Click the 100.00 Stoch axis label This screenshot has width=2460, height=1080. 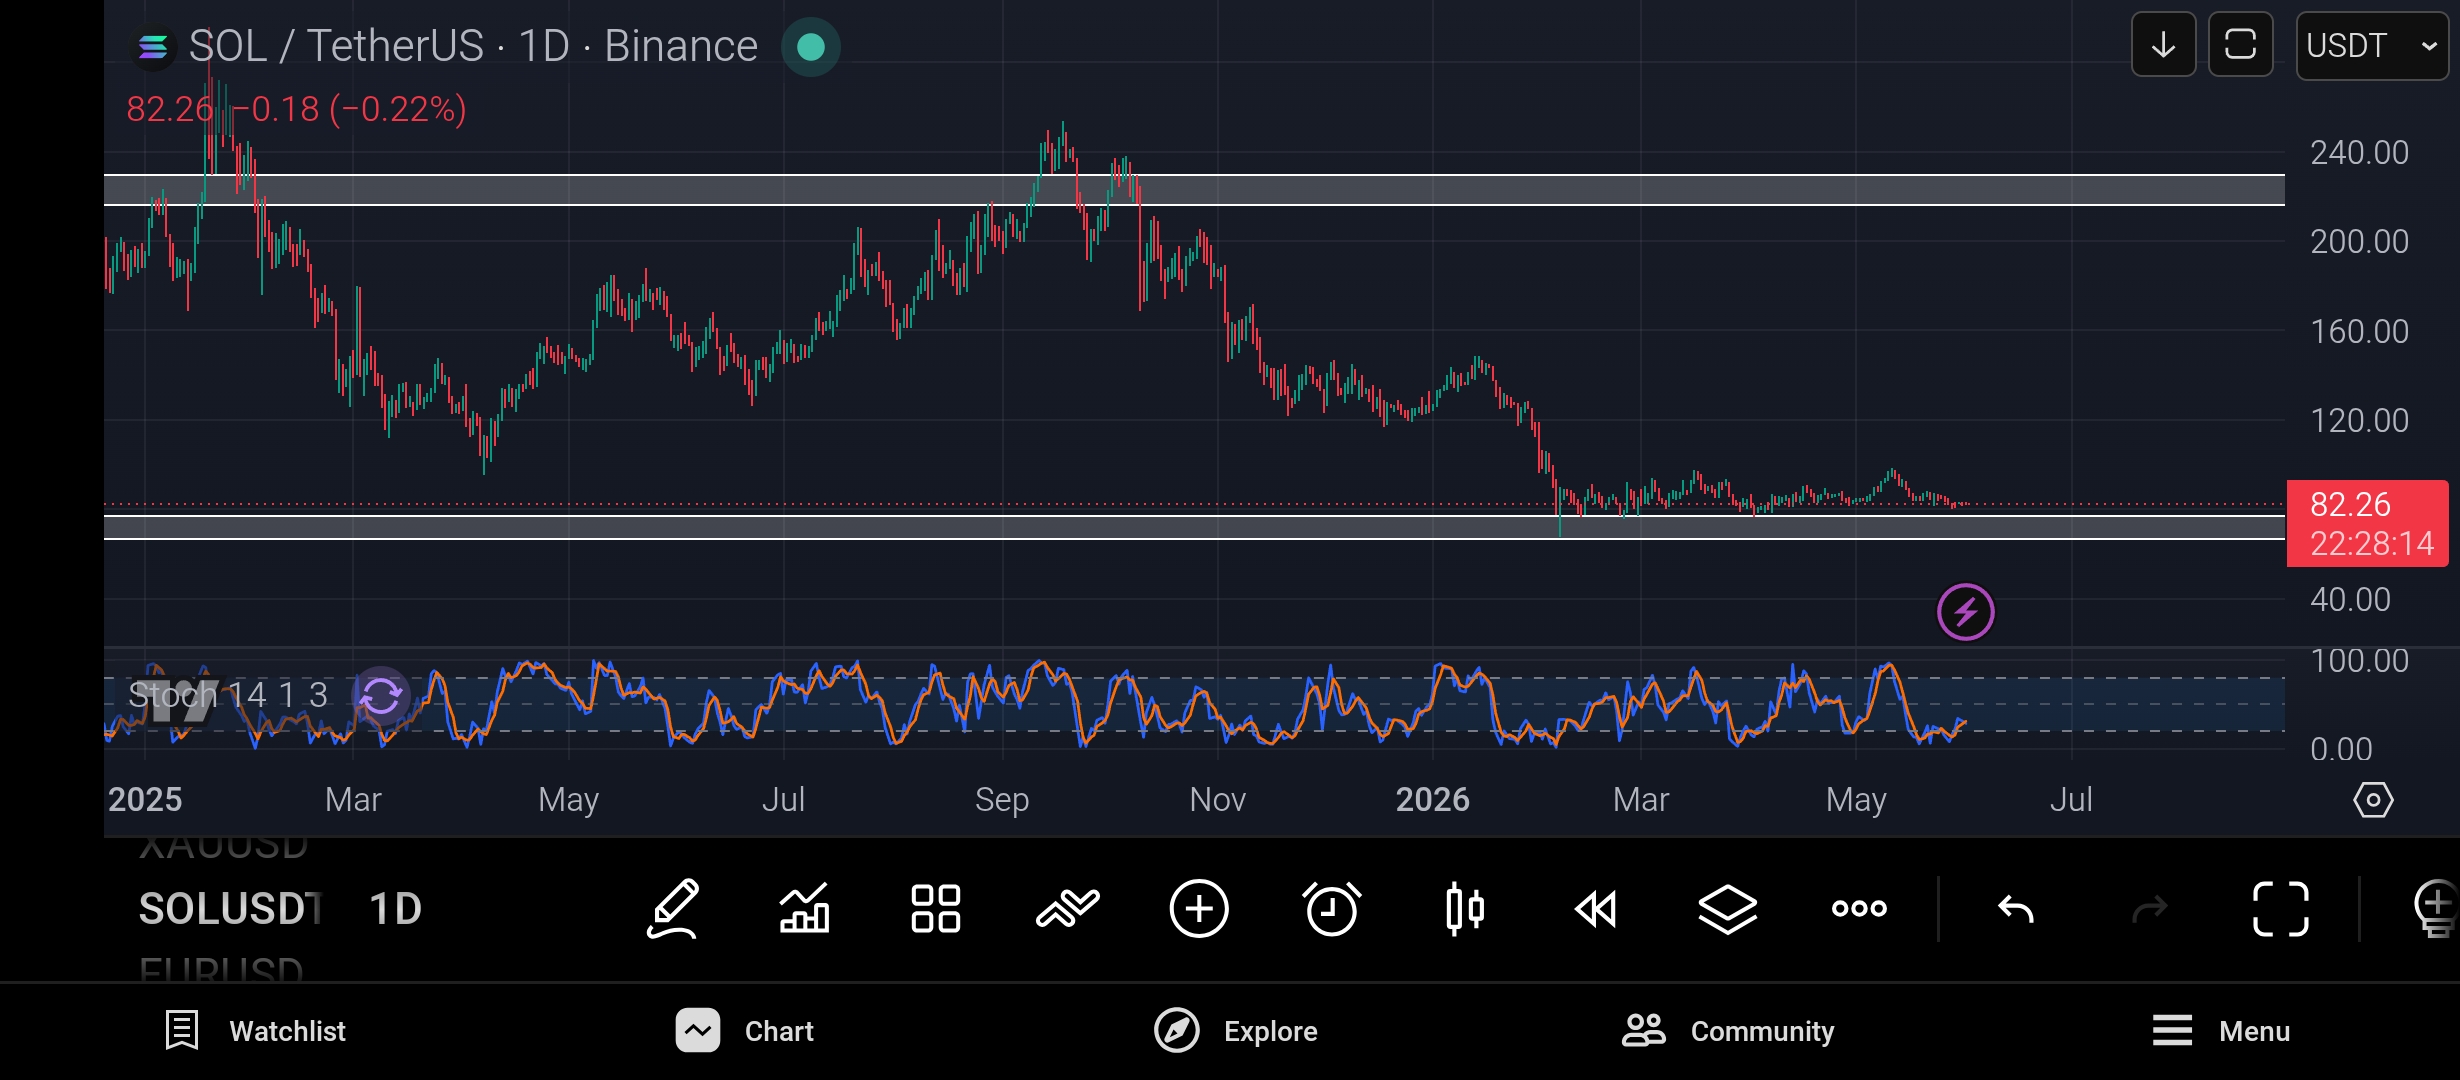point(2360,660)
